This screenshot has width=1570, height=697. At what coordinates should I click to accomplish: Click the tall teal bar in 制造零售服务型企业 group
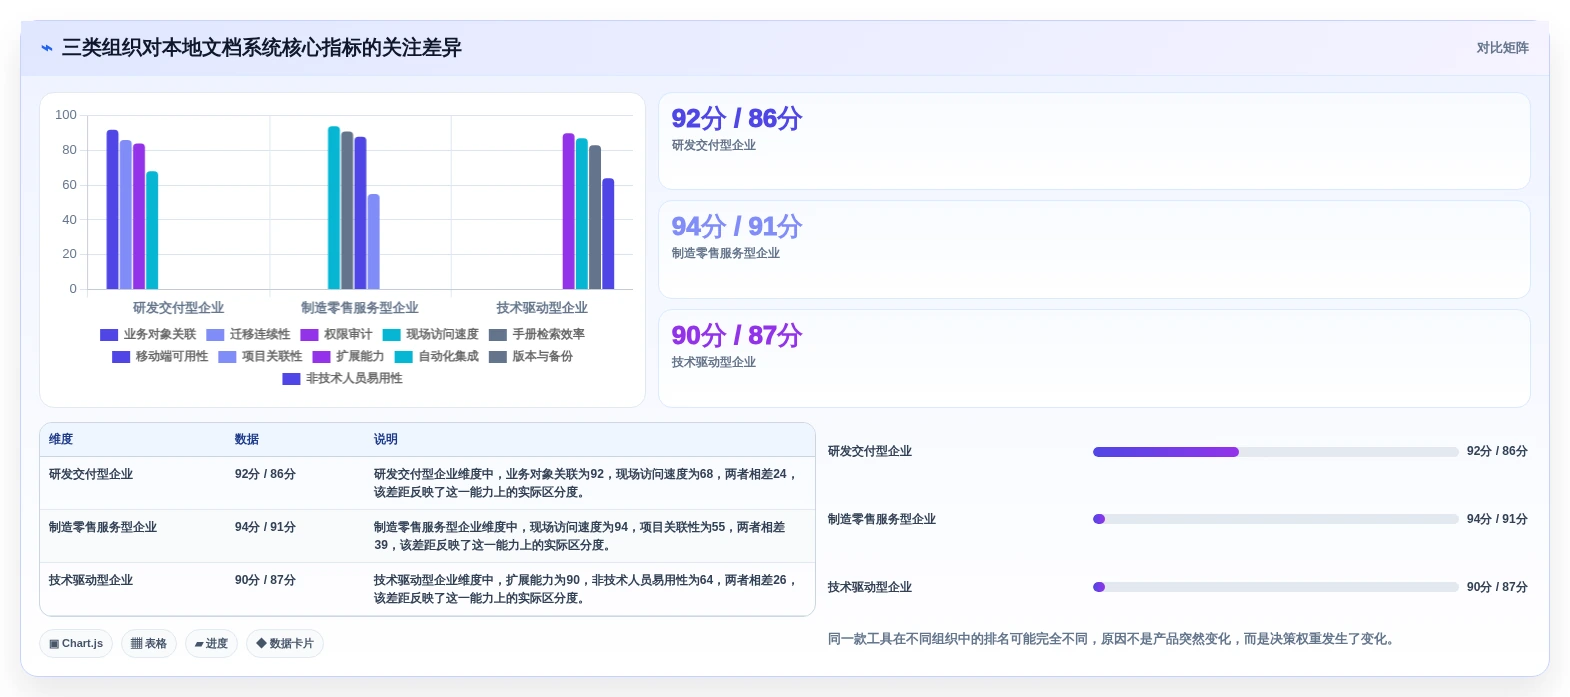[334, 208]
